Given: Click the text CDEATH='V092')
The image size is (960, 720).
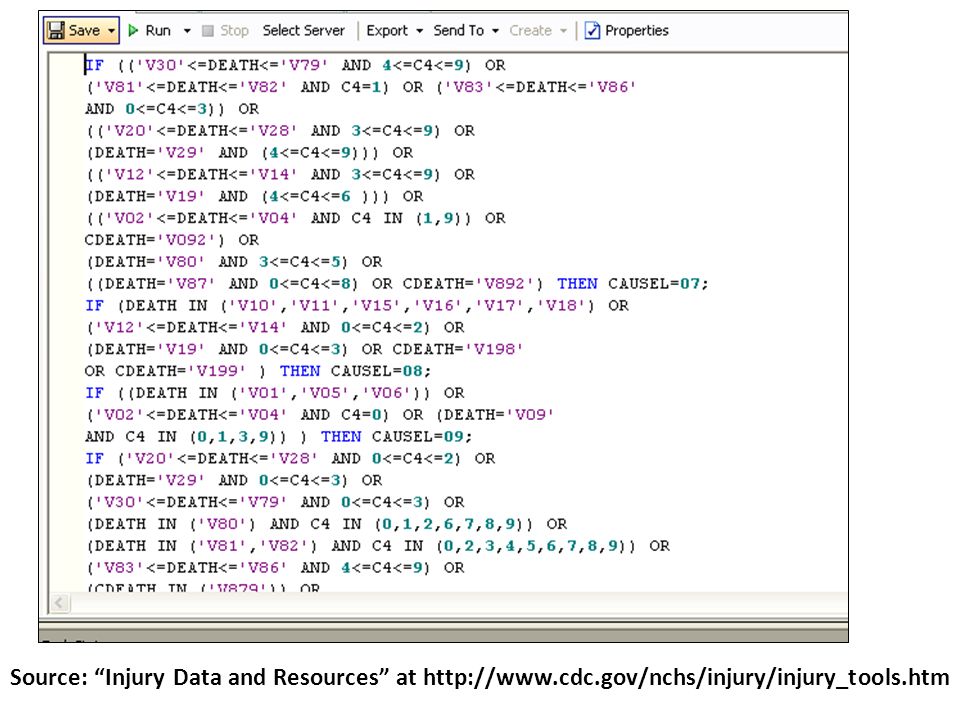Looking at the screenshot, I should tap(155, 240).
